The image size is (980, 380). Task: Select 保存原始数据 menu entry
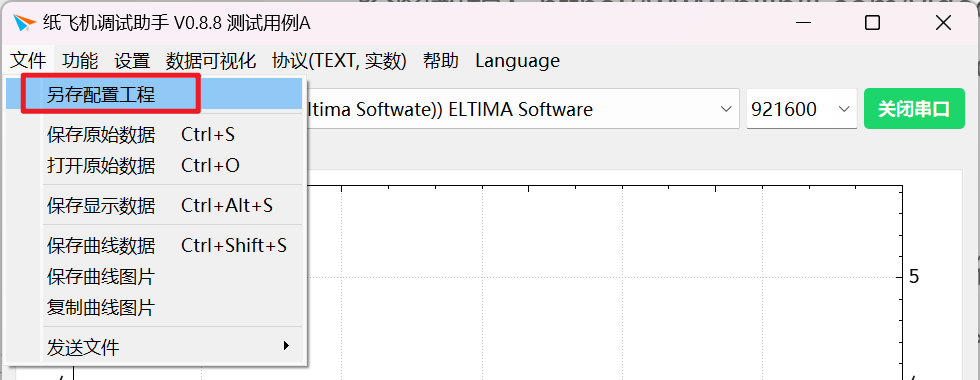click(x=154, y=134)
